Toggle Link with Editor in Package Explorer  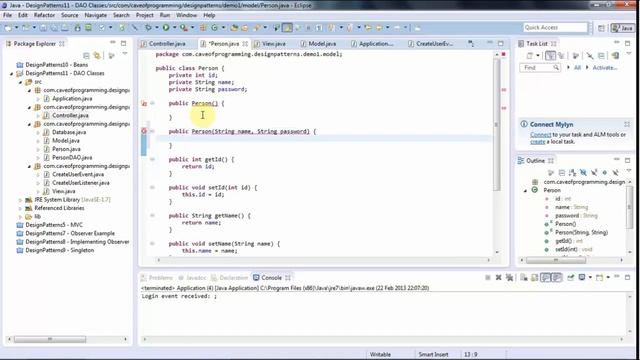coord(97,55)
